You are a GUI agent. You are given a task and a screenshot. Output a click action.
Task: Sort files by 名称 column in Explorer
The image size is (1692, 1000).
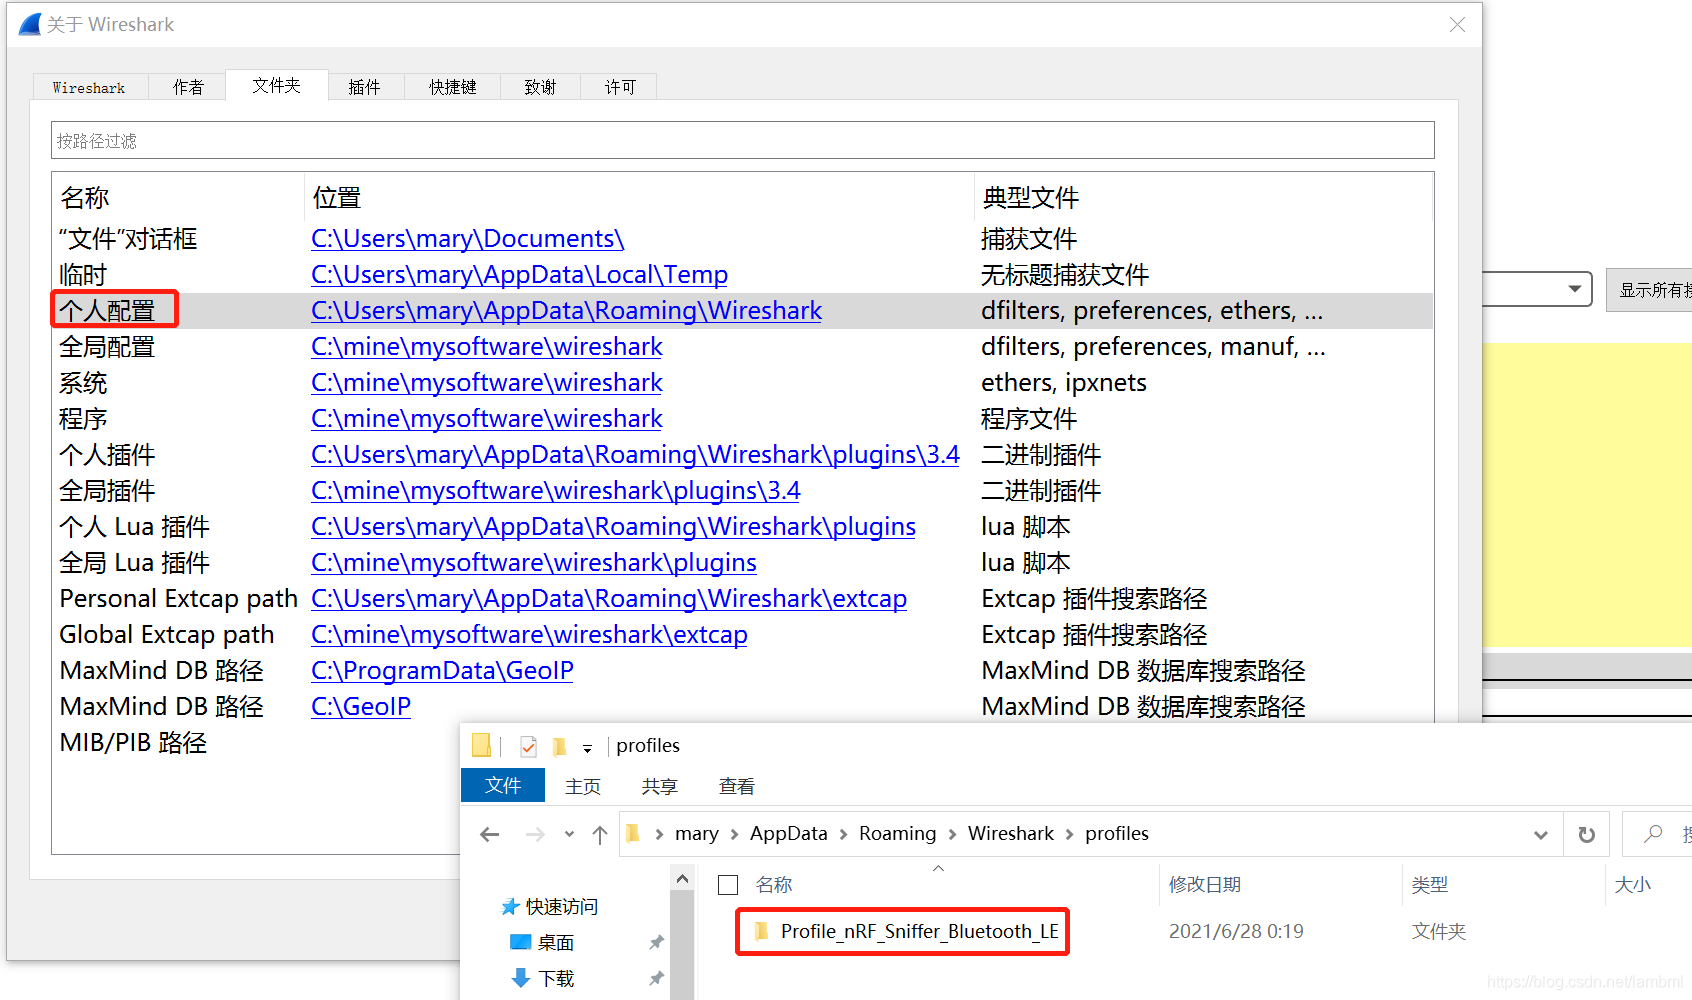tap(773, 885)
